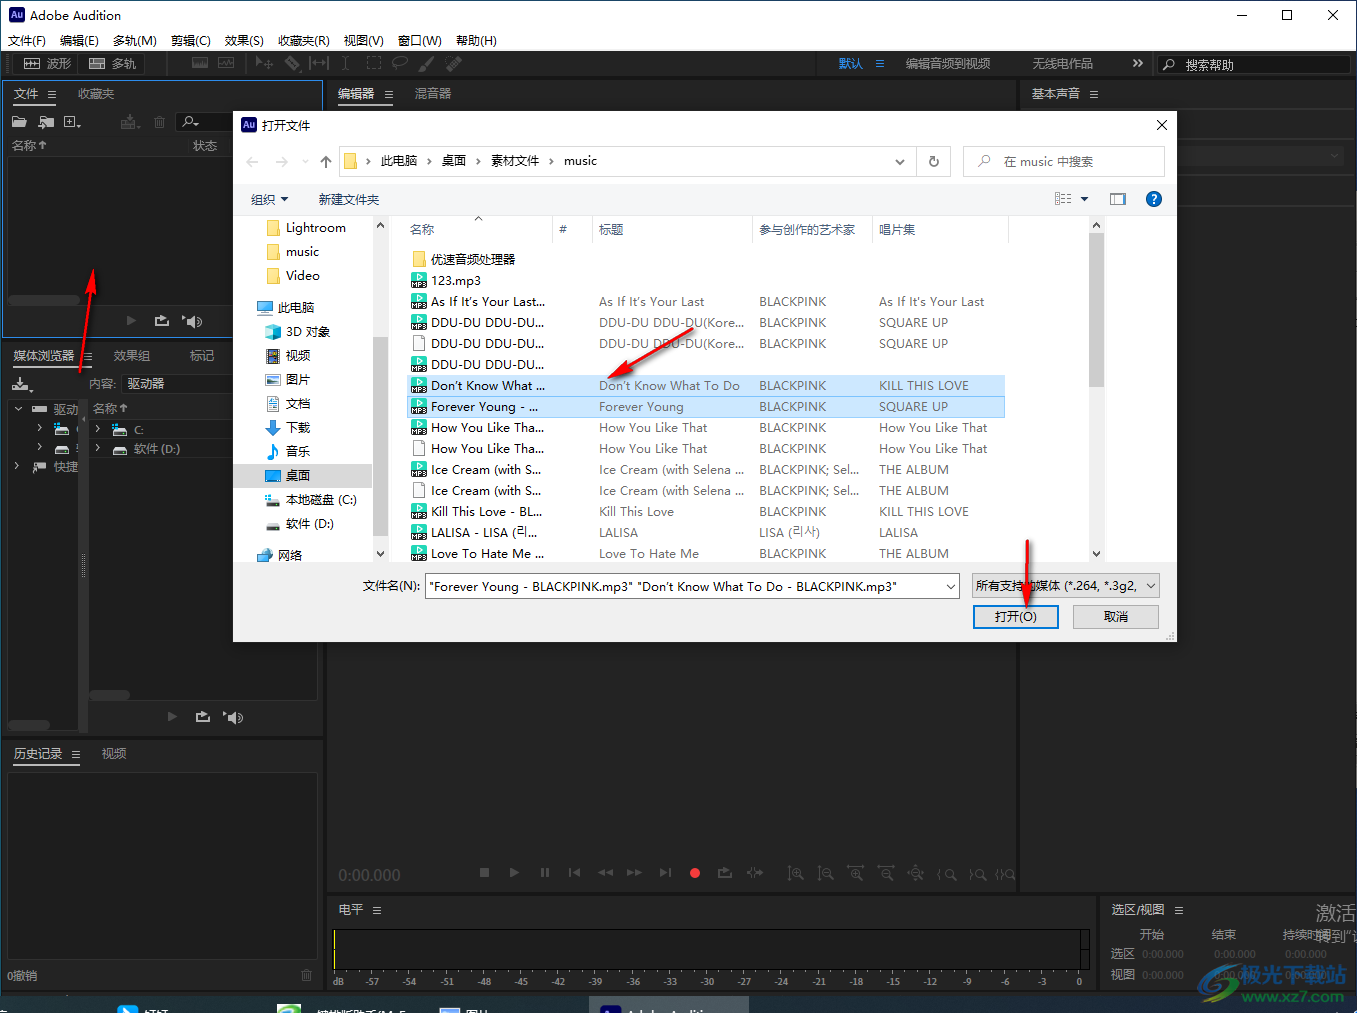Click rewind button in transport
This screenshot has height=1013, width=1357.
(605, 873)
